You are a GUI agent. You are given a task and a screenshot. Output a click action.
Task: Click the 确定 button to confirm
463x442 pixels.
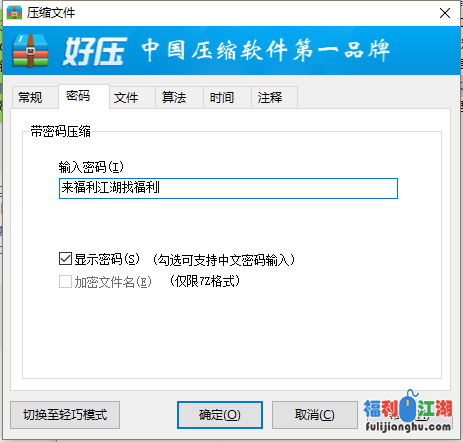point(220,415)
